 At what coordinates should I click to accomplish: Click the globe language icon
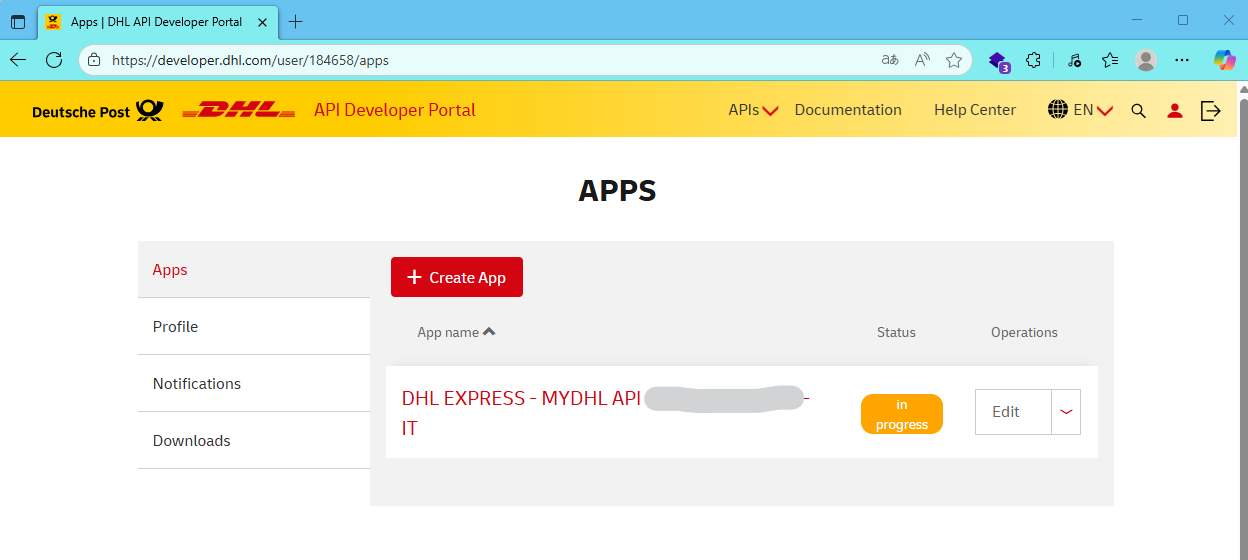1058,110
